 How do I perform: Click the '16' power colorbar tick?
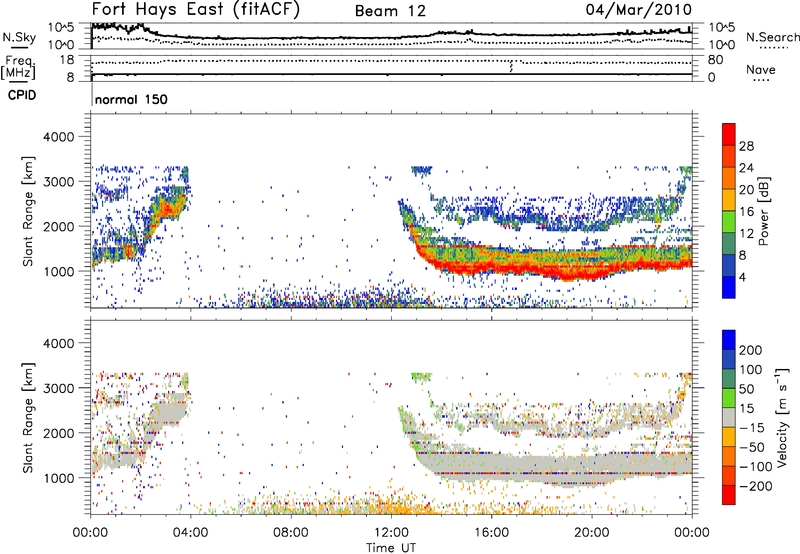746,212
